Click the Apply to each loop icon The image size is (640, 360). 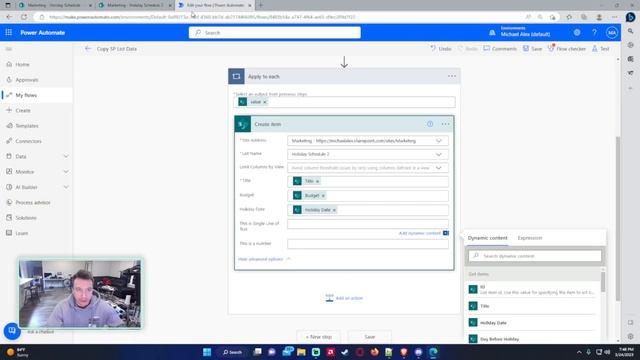point(236,76)
